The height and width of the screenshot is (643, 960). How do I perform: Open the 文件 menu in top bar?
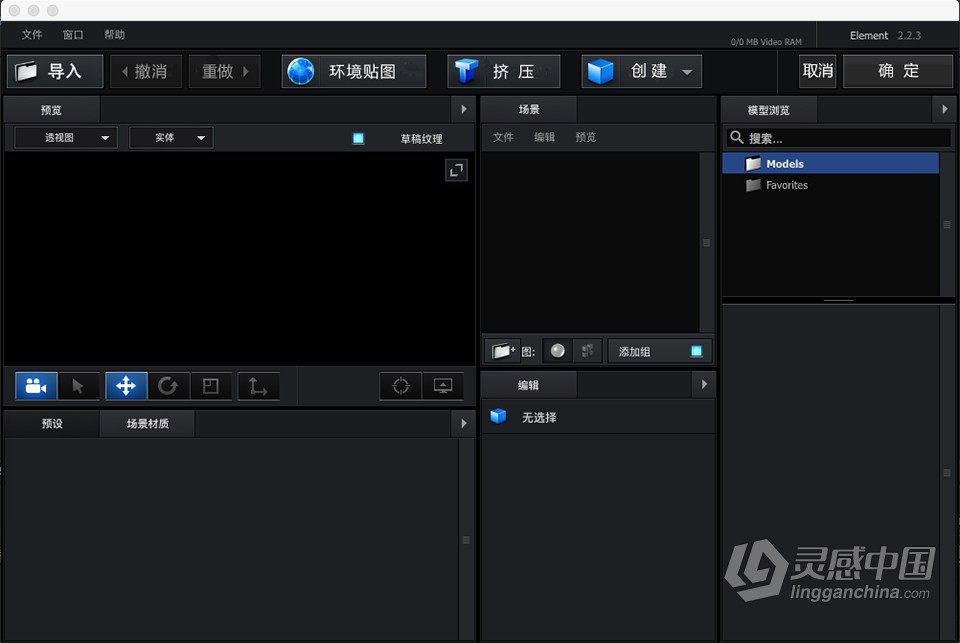click(32, 35)
